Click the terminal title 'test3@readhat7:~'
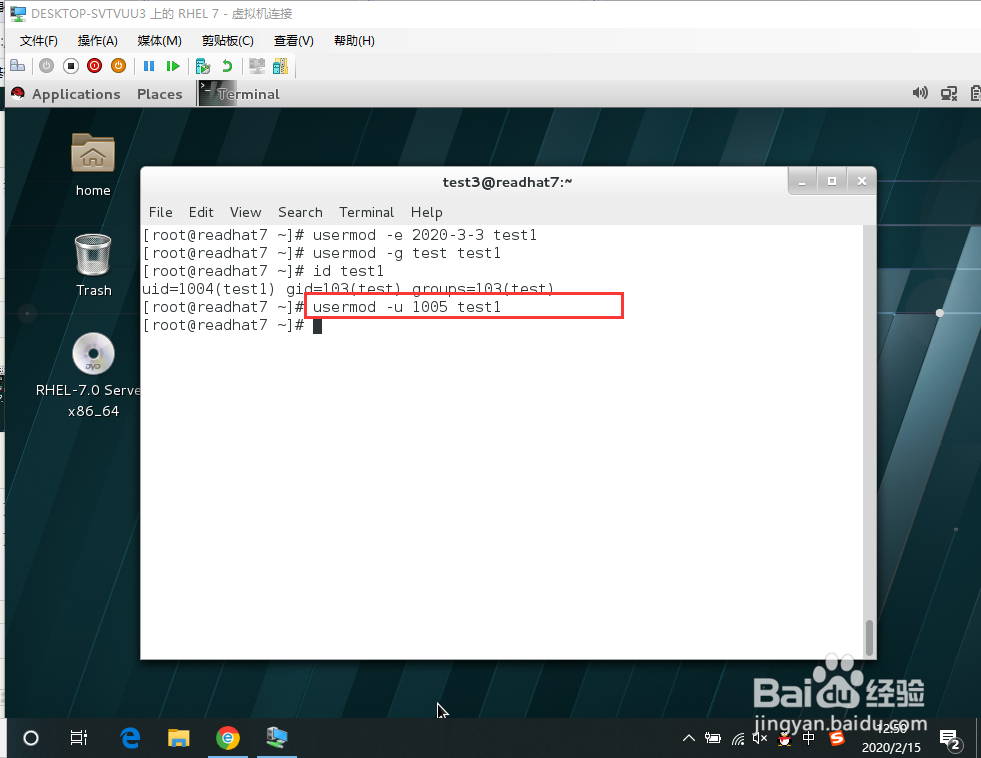Viewport: 981px width, 758px height. (x=507, y=182)
